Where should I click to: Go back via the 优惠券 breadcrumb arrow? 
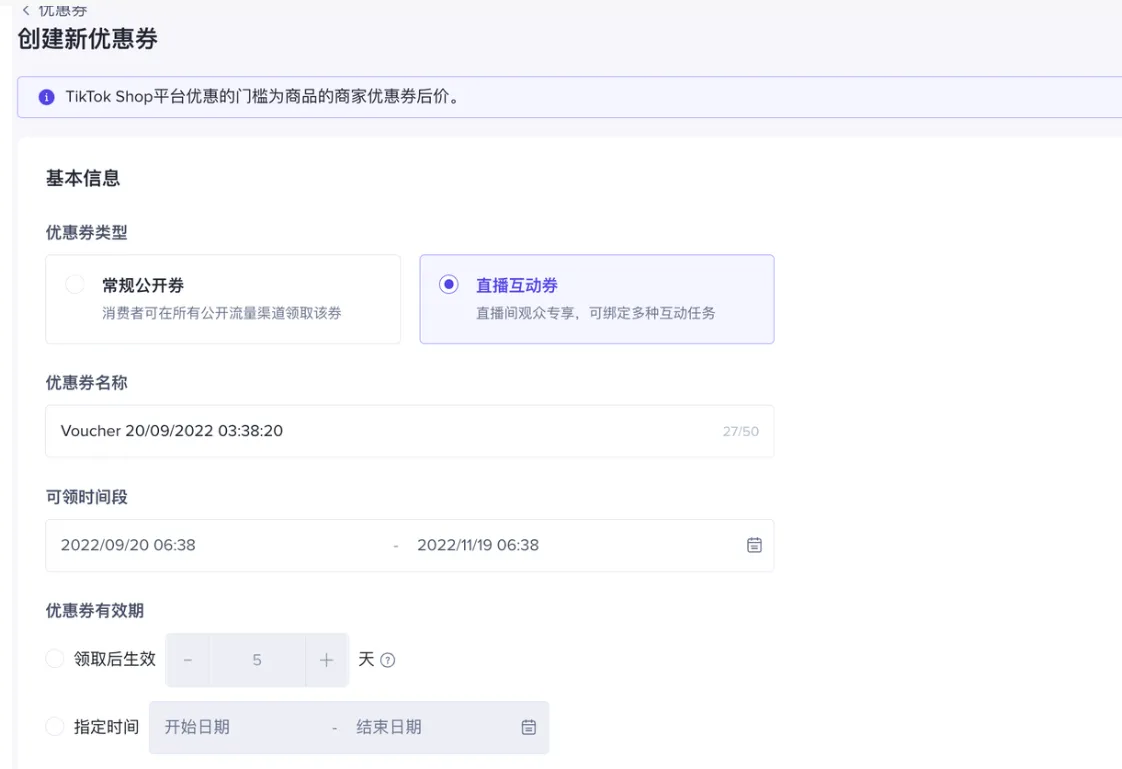(x=26, y=10)
